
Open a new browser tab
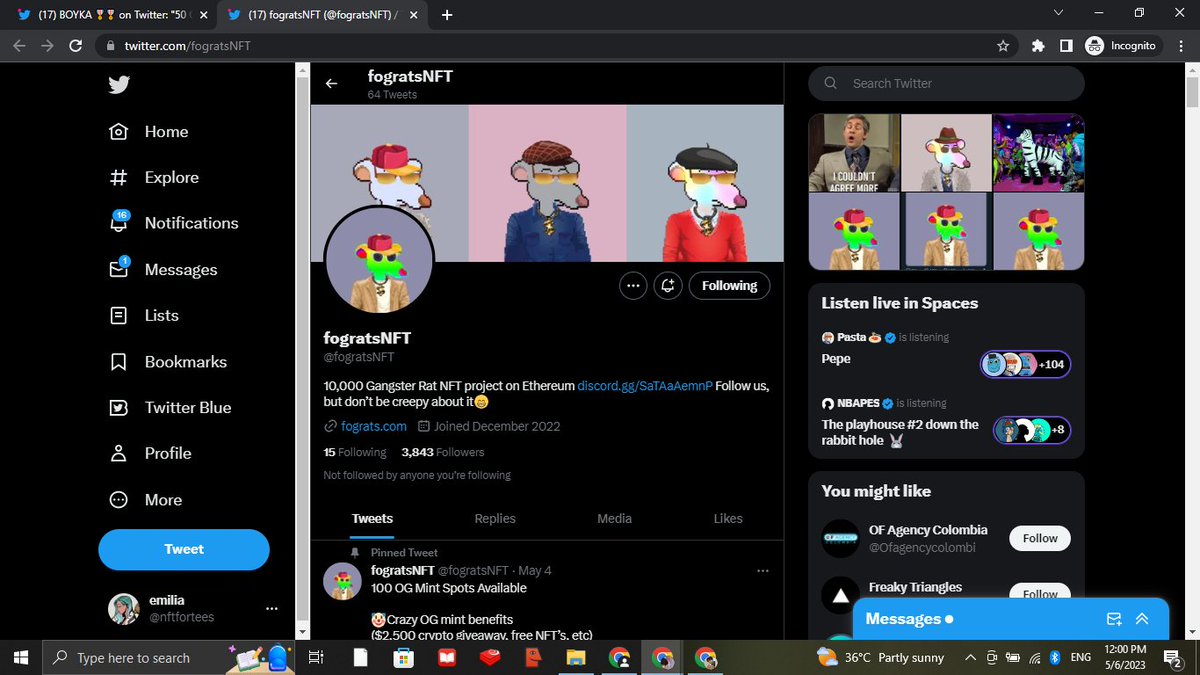tap(446, 15)
